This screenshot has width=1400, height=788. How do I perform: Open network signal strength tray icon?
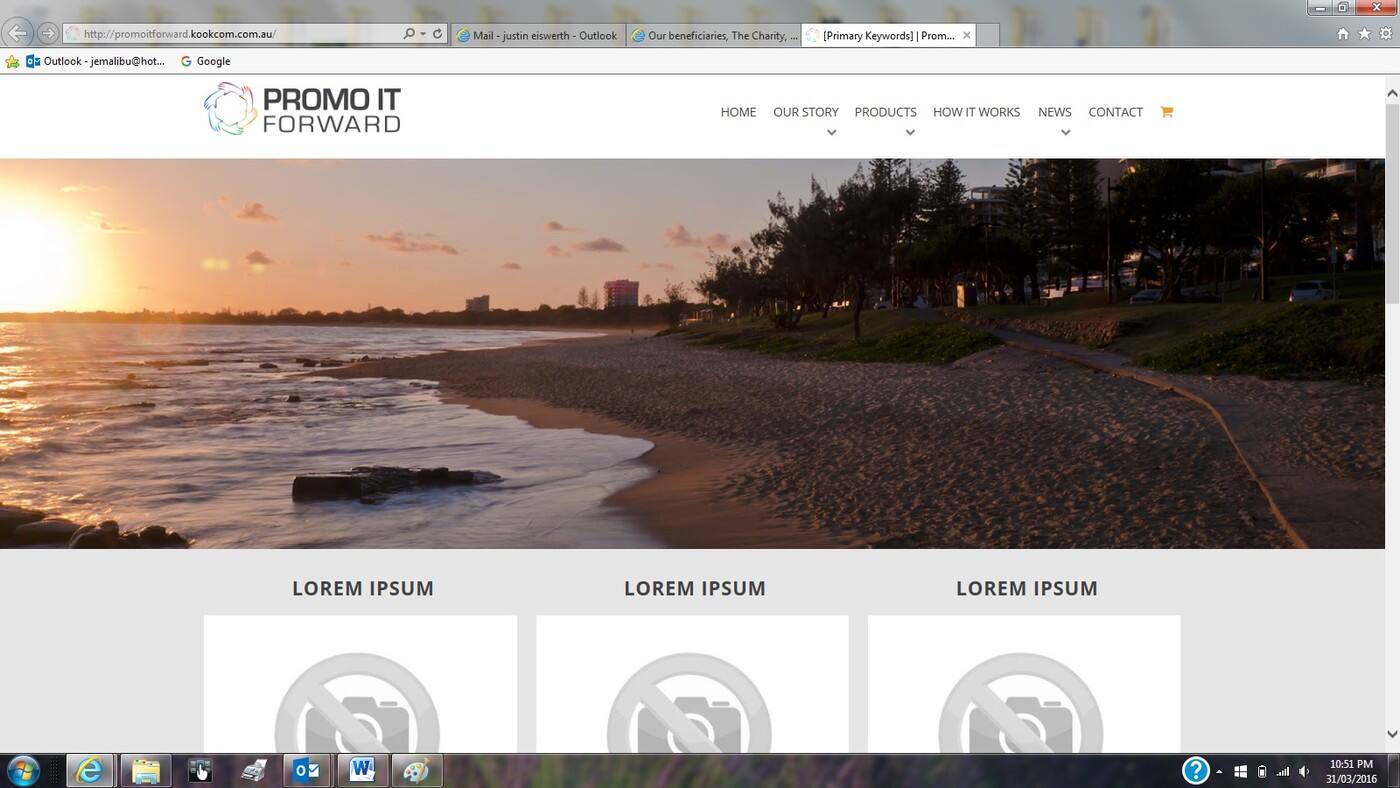pos(1283,771)
